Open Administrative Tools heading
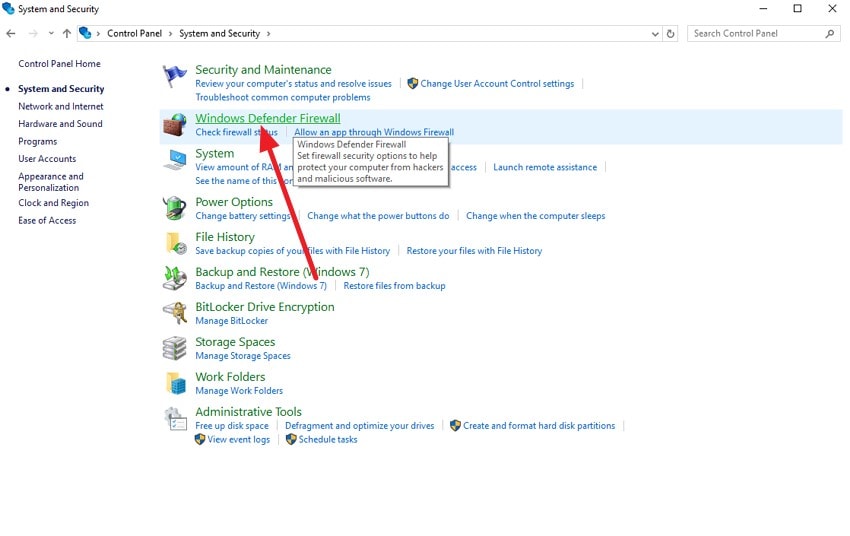The height and width of the screenshot is (536, 850). [248, 412]
